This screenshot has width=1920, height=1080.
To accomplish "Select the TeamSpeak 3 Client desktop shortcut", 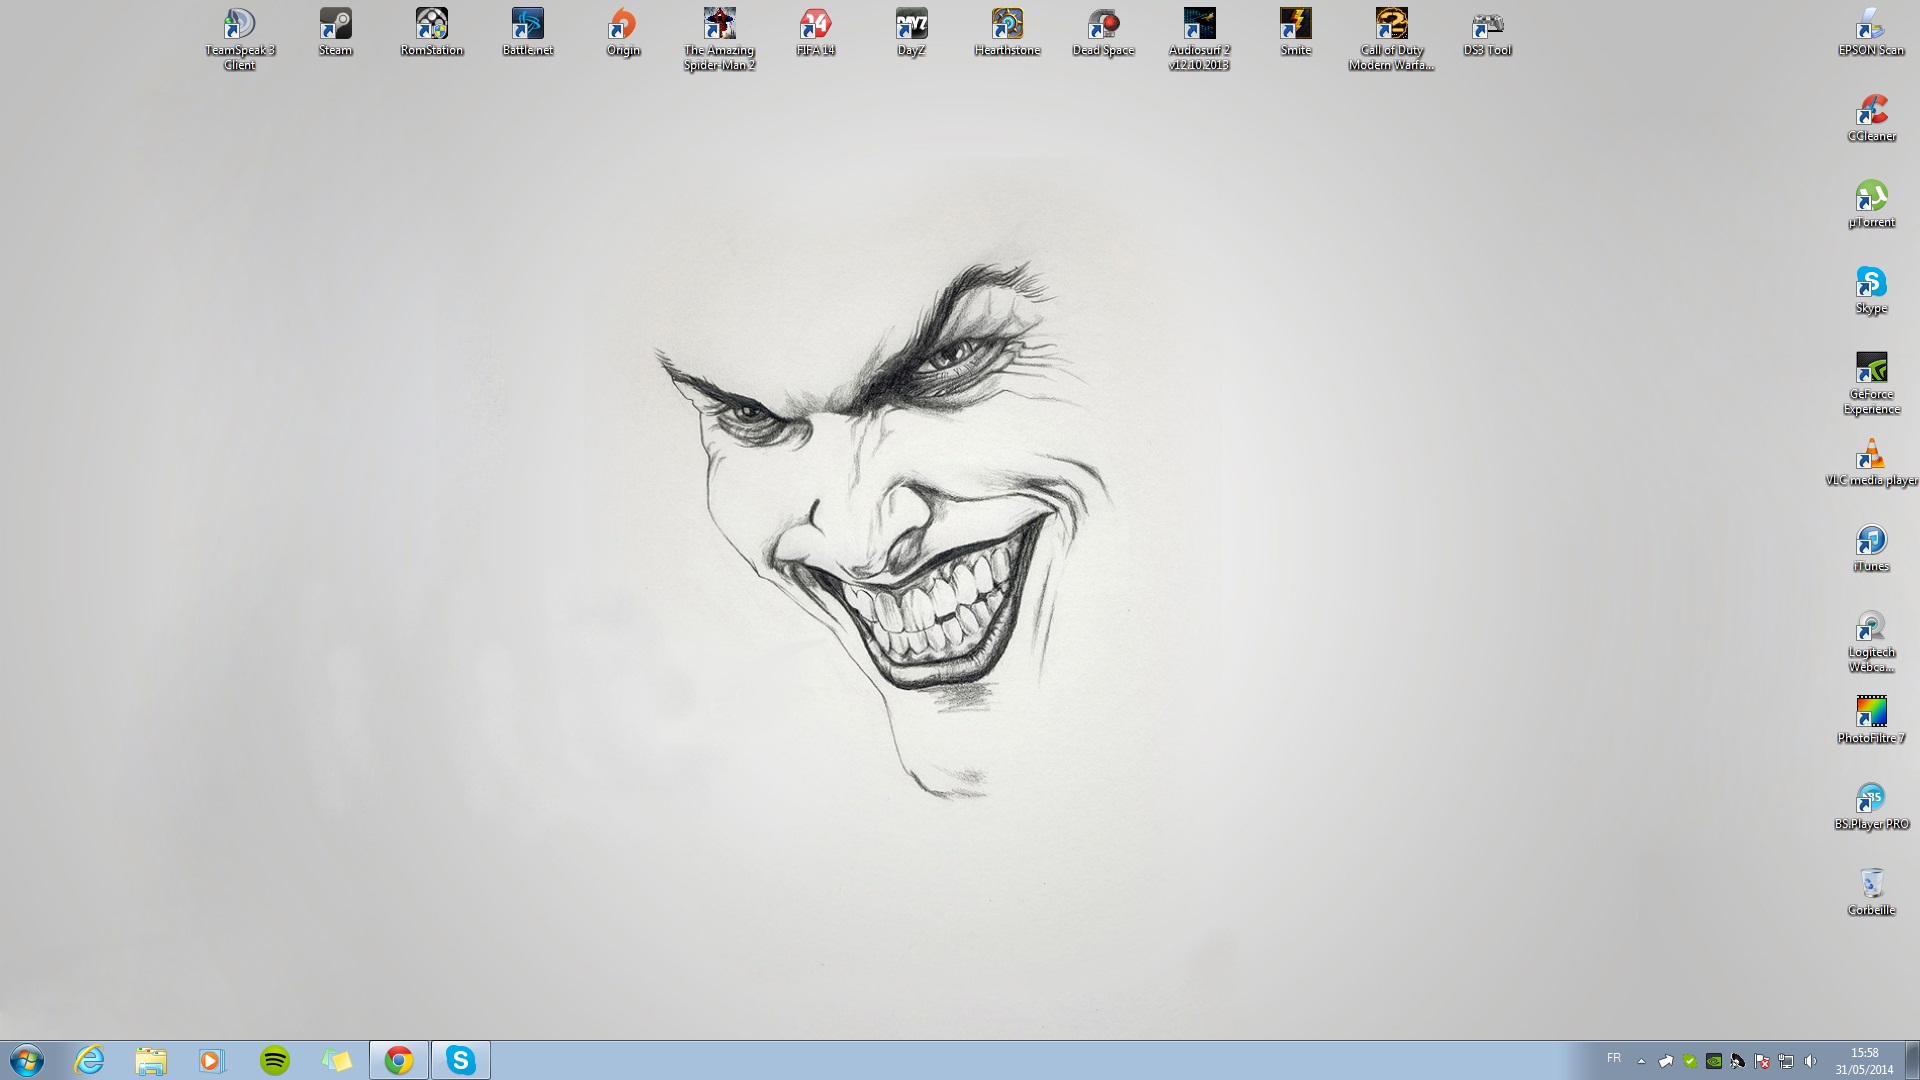I will coord(239,39).
